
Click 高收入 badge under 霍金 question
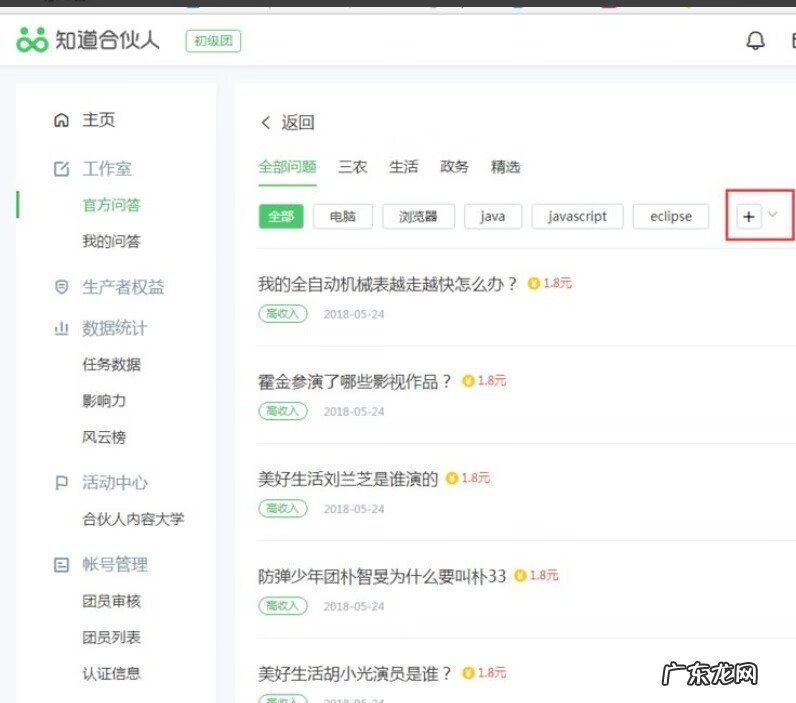pyautogui.click(x=283, y=411)
